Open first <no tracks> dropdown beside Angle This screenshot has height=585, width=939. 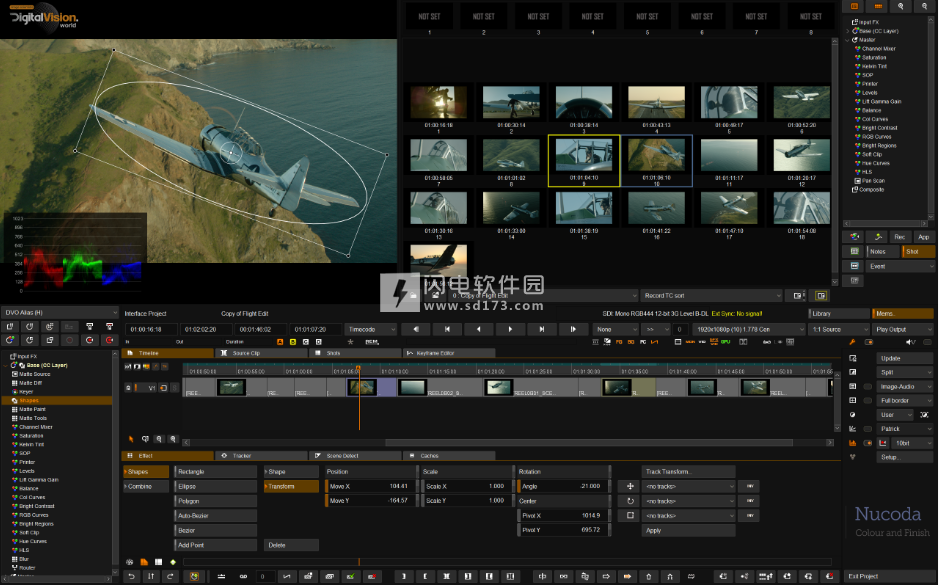click(689, 486)
